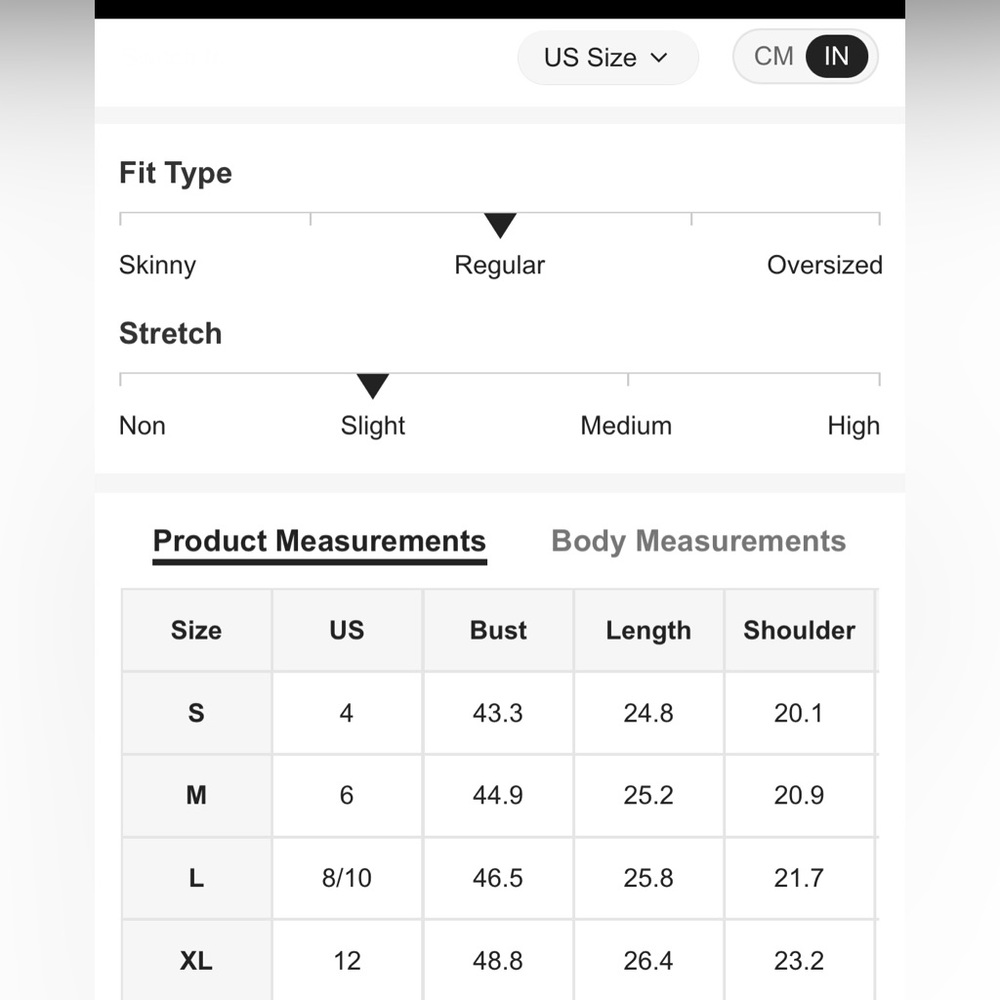Click the High stretch label
Viewport: 1000px width, 1000px height.
tap(853, 426)
